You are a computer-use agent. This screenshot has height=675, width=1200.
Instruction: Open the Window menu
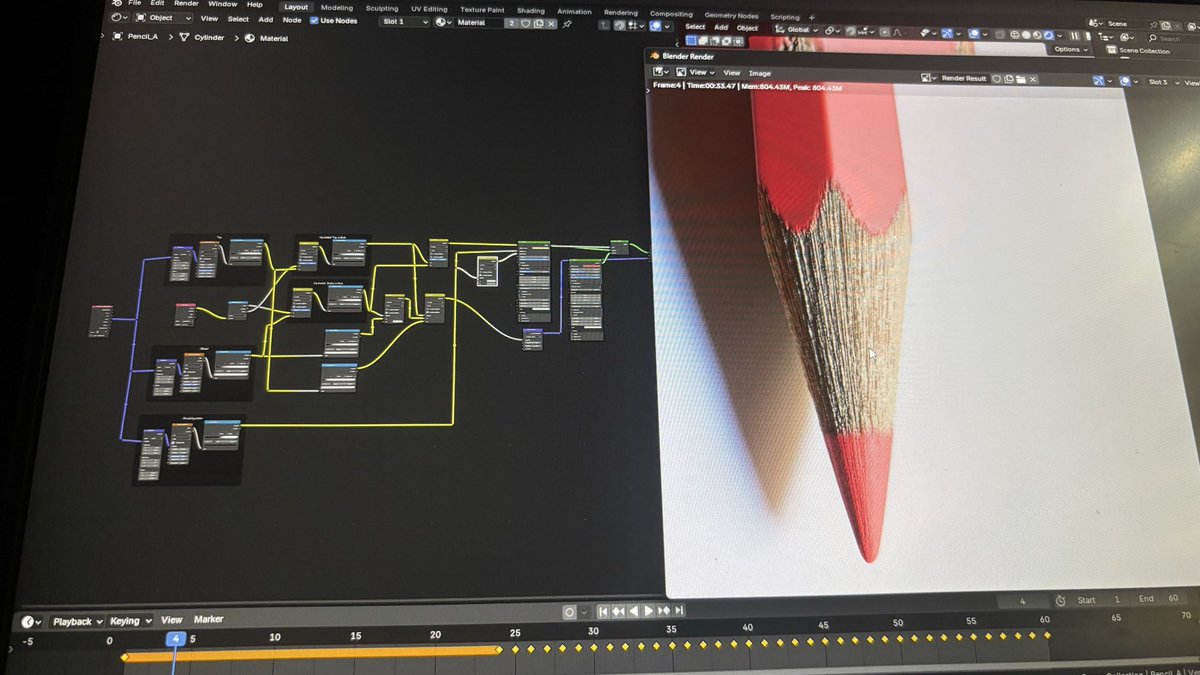[x=223, y=4]
